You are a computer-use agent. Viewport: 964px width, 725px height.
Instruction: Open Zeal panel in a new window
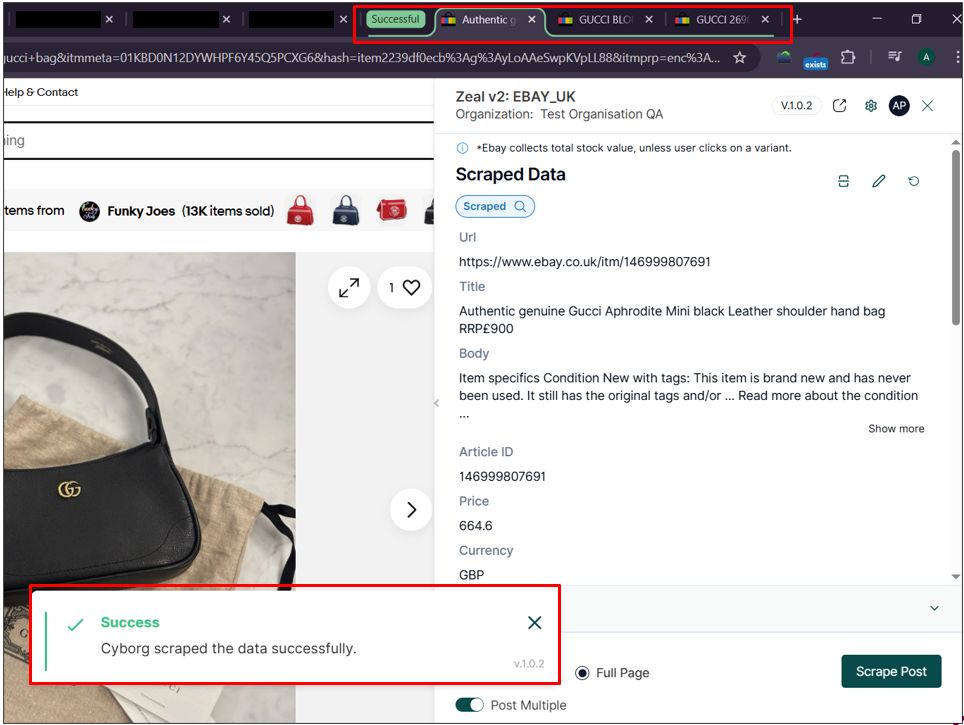[x=839, y=106]
